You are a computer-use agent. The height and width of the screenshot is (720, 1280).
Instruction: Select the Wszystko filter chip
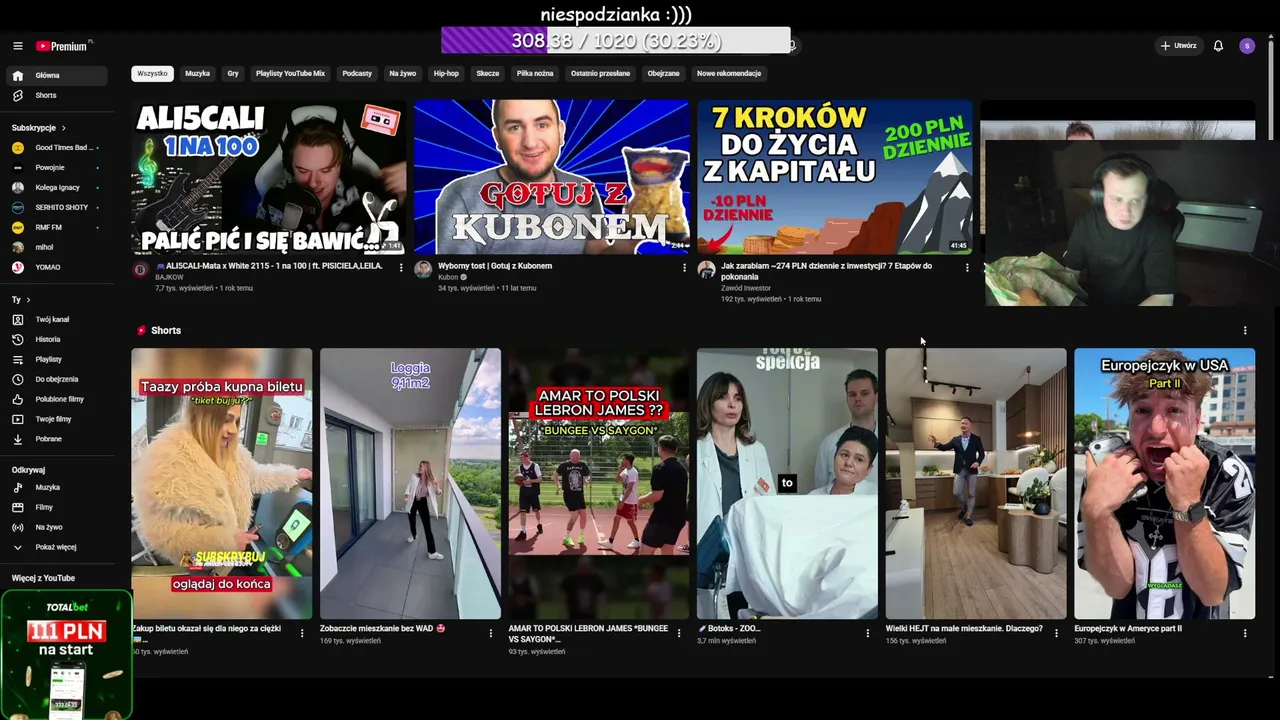[x=152, y=73]
